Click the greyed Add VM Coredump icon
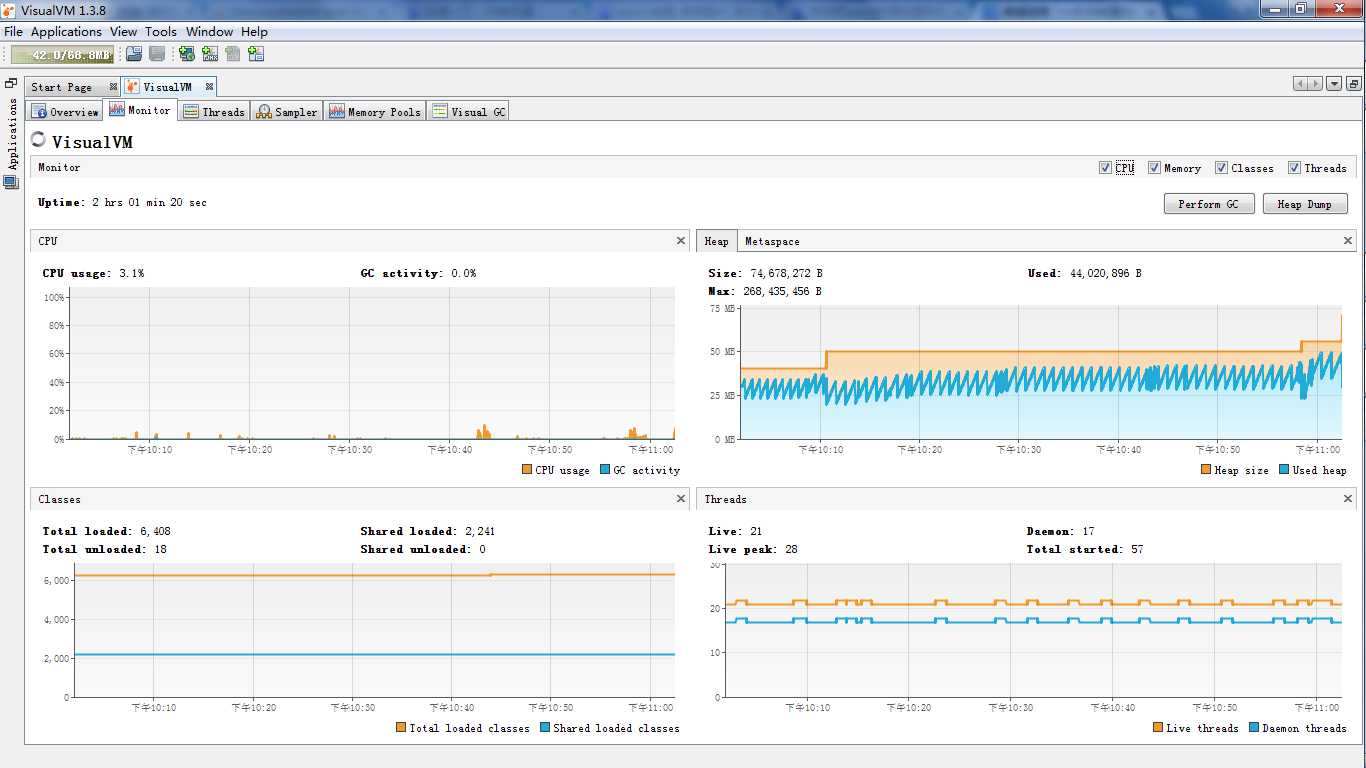Screen dimensions: 1366x768 [233, 54]
